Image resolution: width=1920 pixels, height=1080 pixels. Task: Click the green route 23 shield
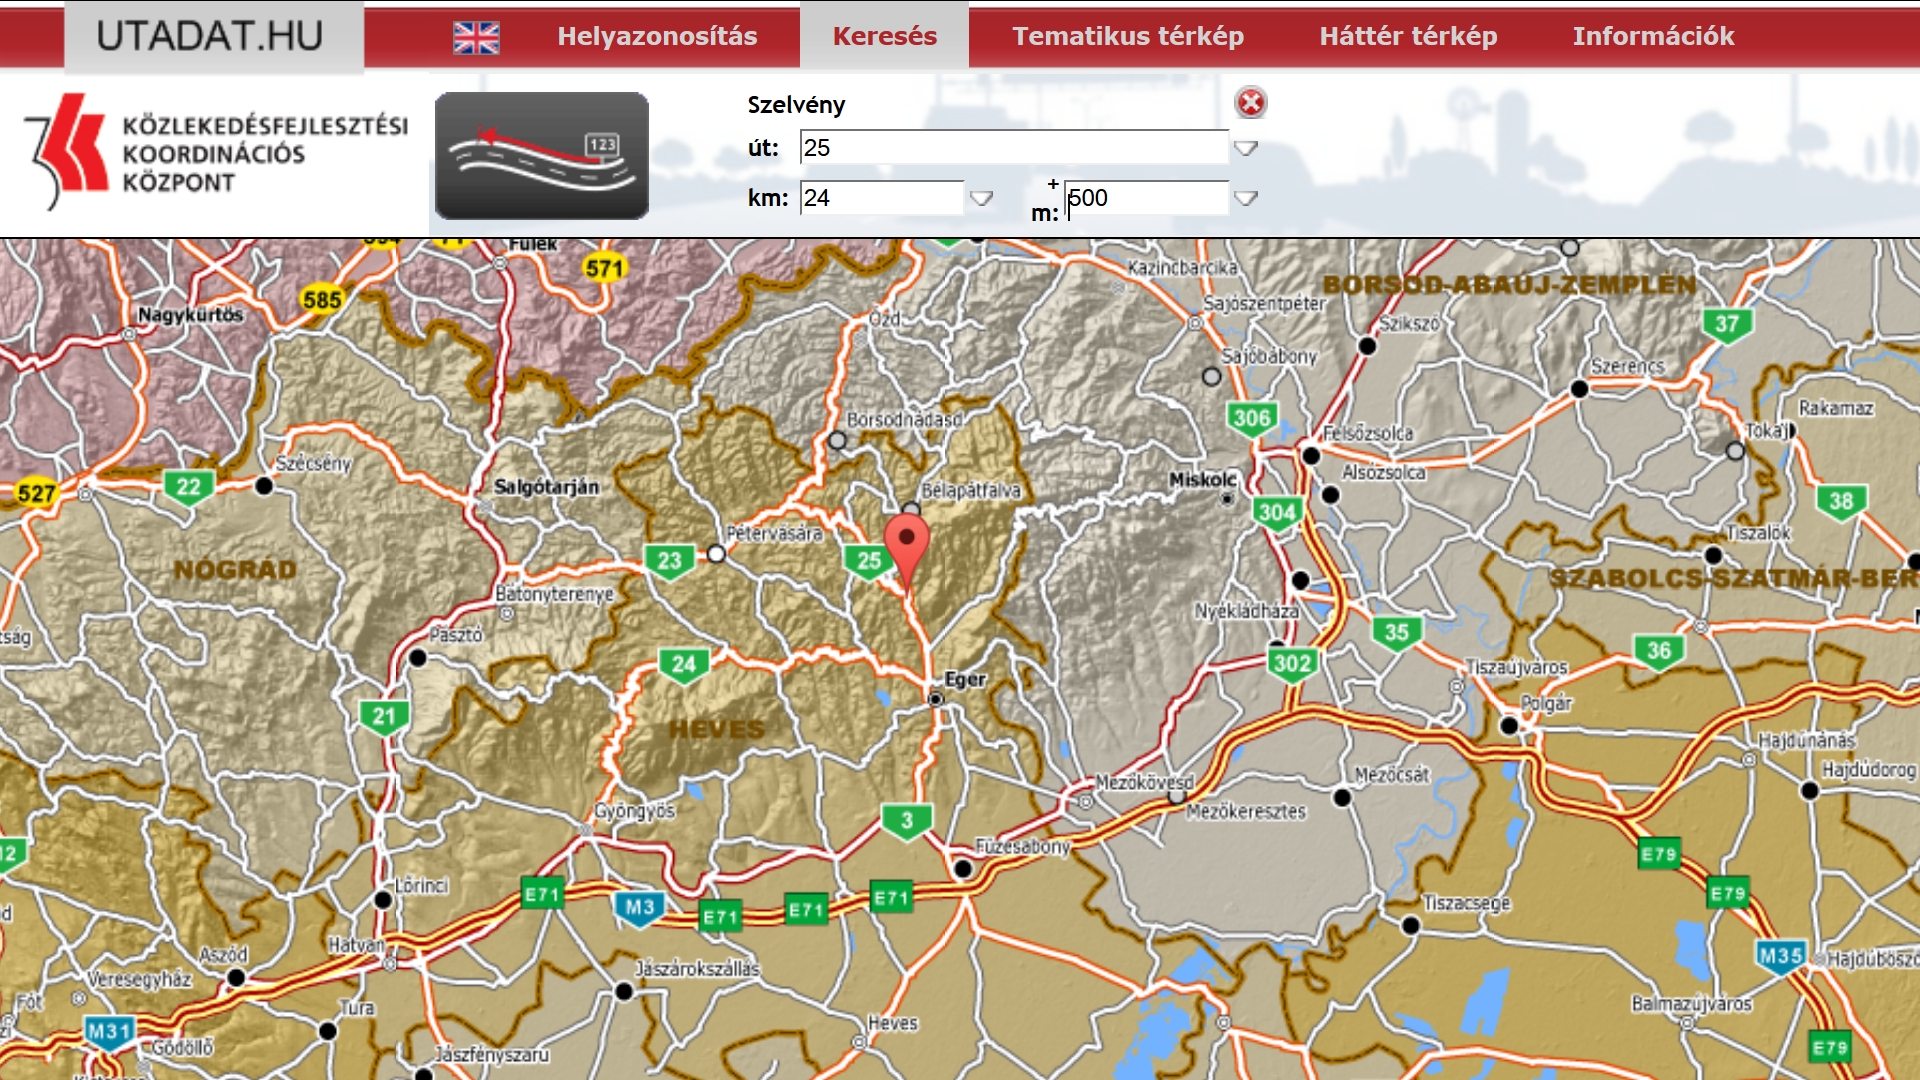pyautogui.click(x=669, y=561)
